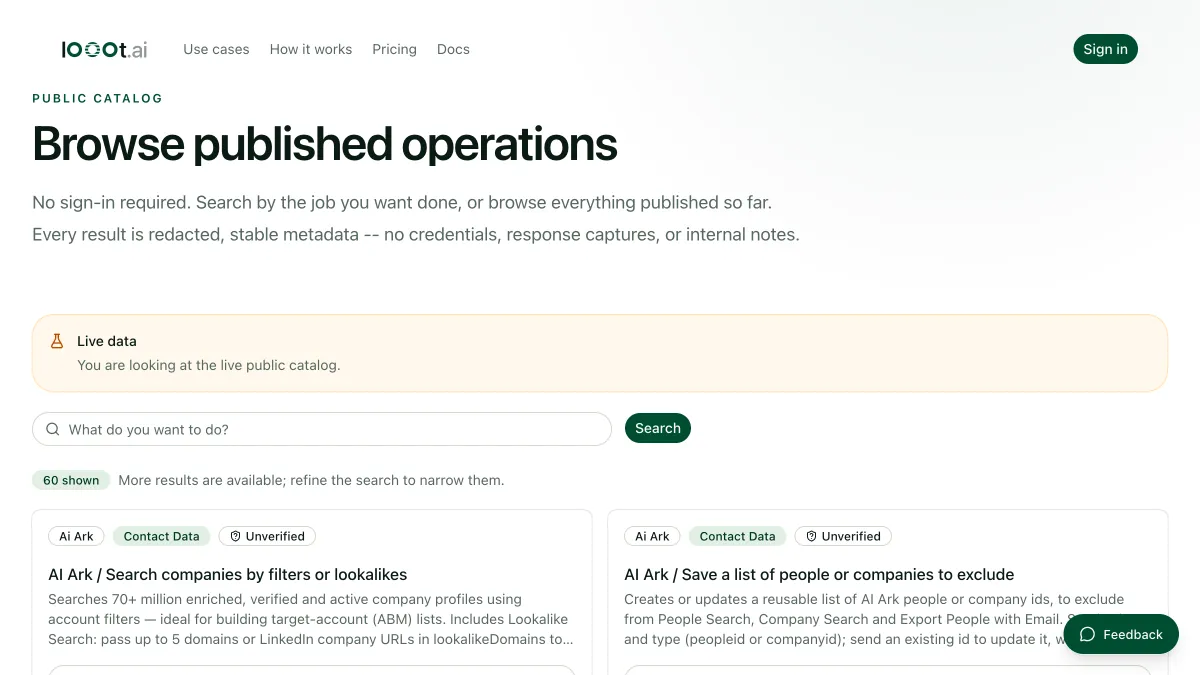Open the How it works page
The height and width of the screenshot is (675, 1200).
[x=311, y=49]
